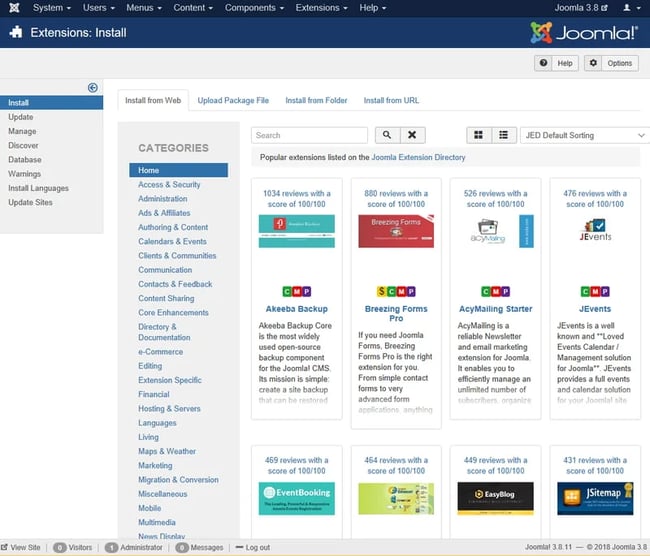
Task: Open the user account menu icon
Action: click(x=631, y=7)
